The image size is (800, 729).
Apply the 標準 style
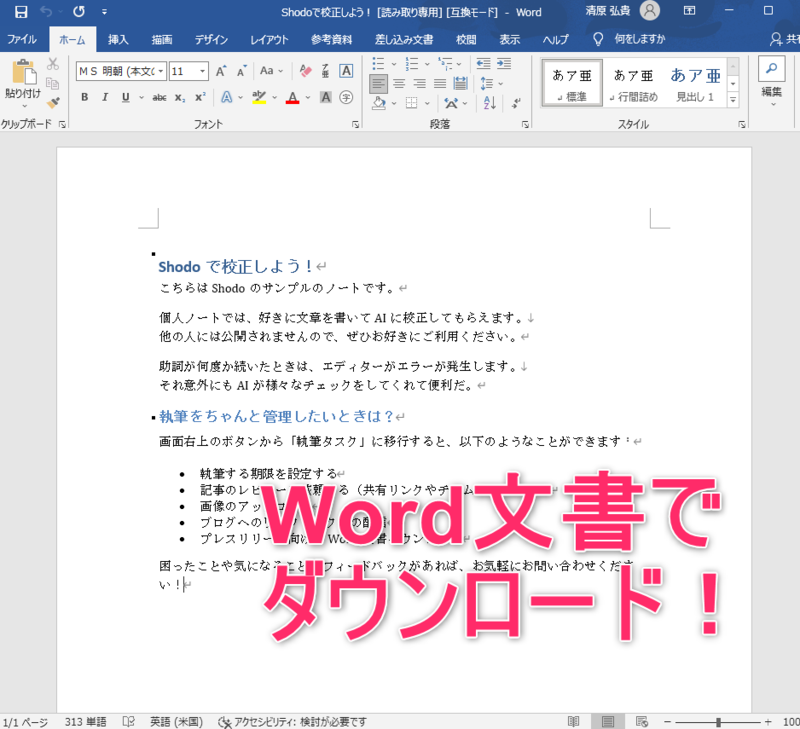click(x=572, y=83)
